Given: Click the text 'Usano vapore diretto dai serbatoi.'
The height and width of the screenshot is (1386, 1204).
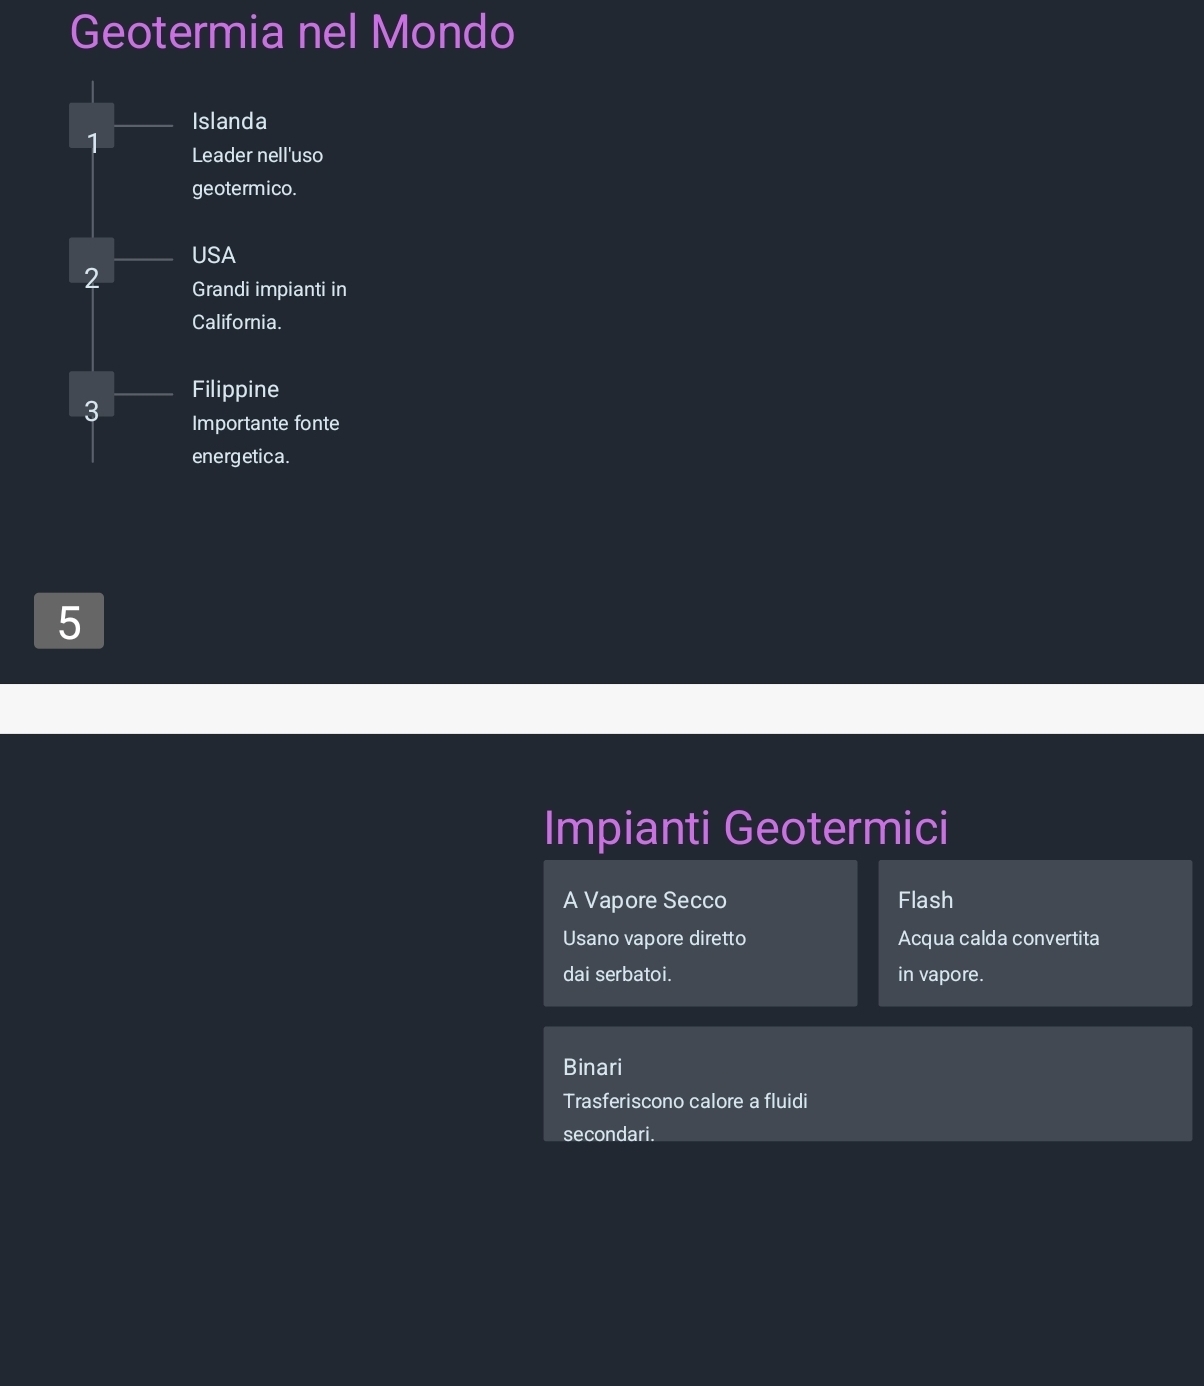Looking at the screenshot, I should point(654,956).
